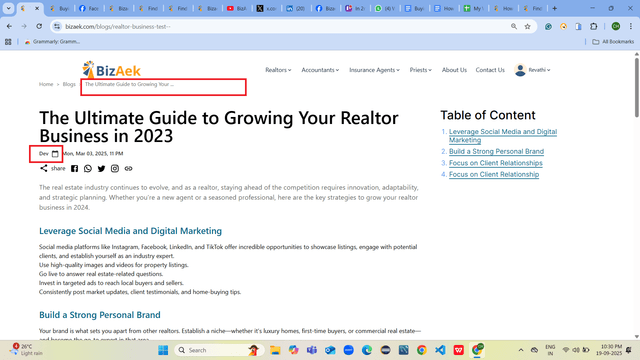
Task: Share the article via the Instagram icon
Action: click(x=115, y=169)
